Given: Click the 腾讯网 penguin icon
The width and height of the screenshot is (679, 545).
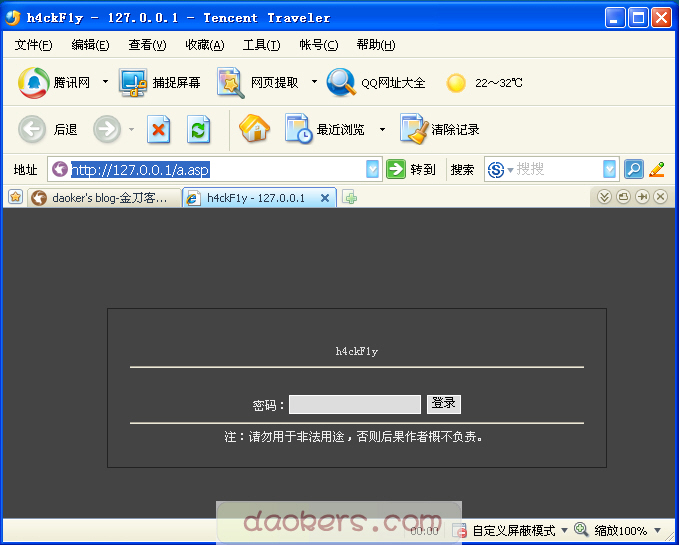Looking at the screenshot, I should click(x=33, y=82).
